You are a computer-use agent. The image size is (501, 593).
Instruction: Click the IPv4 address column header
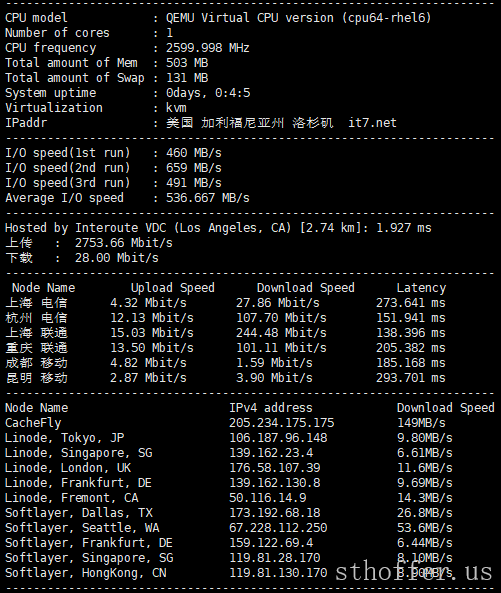tap(271, 408)
